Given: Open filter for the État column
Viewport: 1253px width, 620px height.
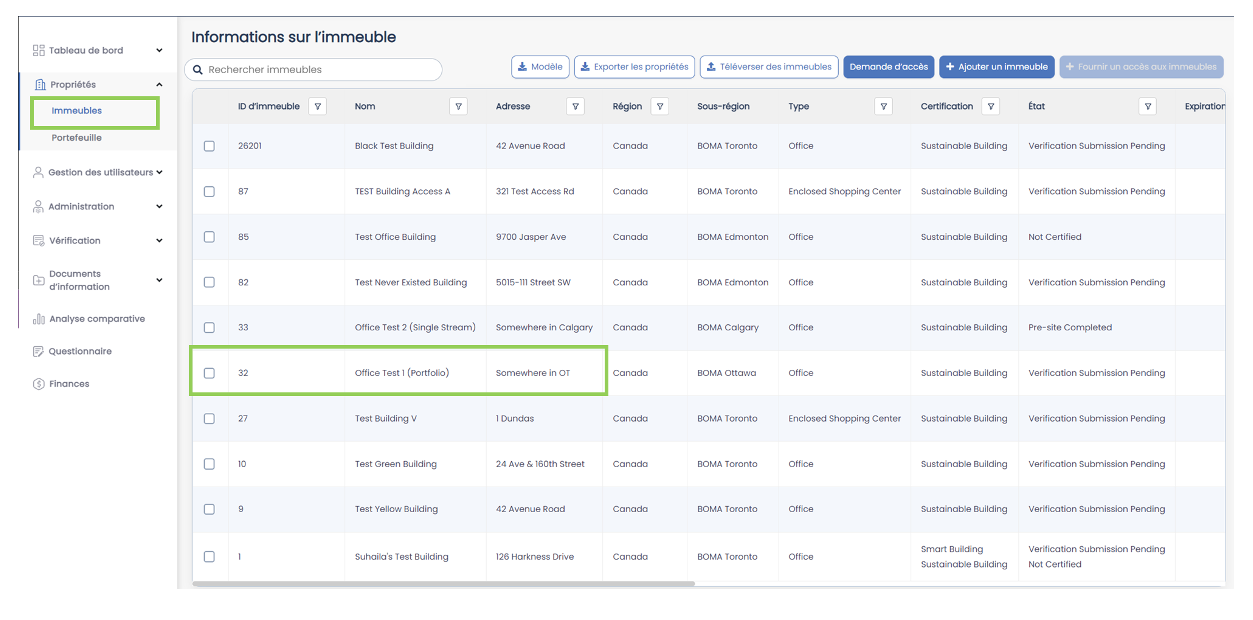Looking at the screenshot, I should point(1148,106).
